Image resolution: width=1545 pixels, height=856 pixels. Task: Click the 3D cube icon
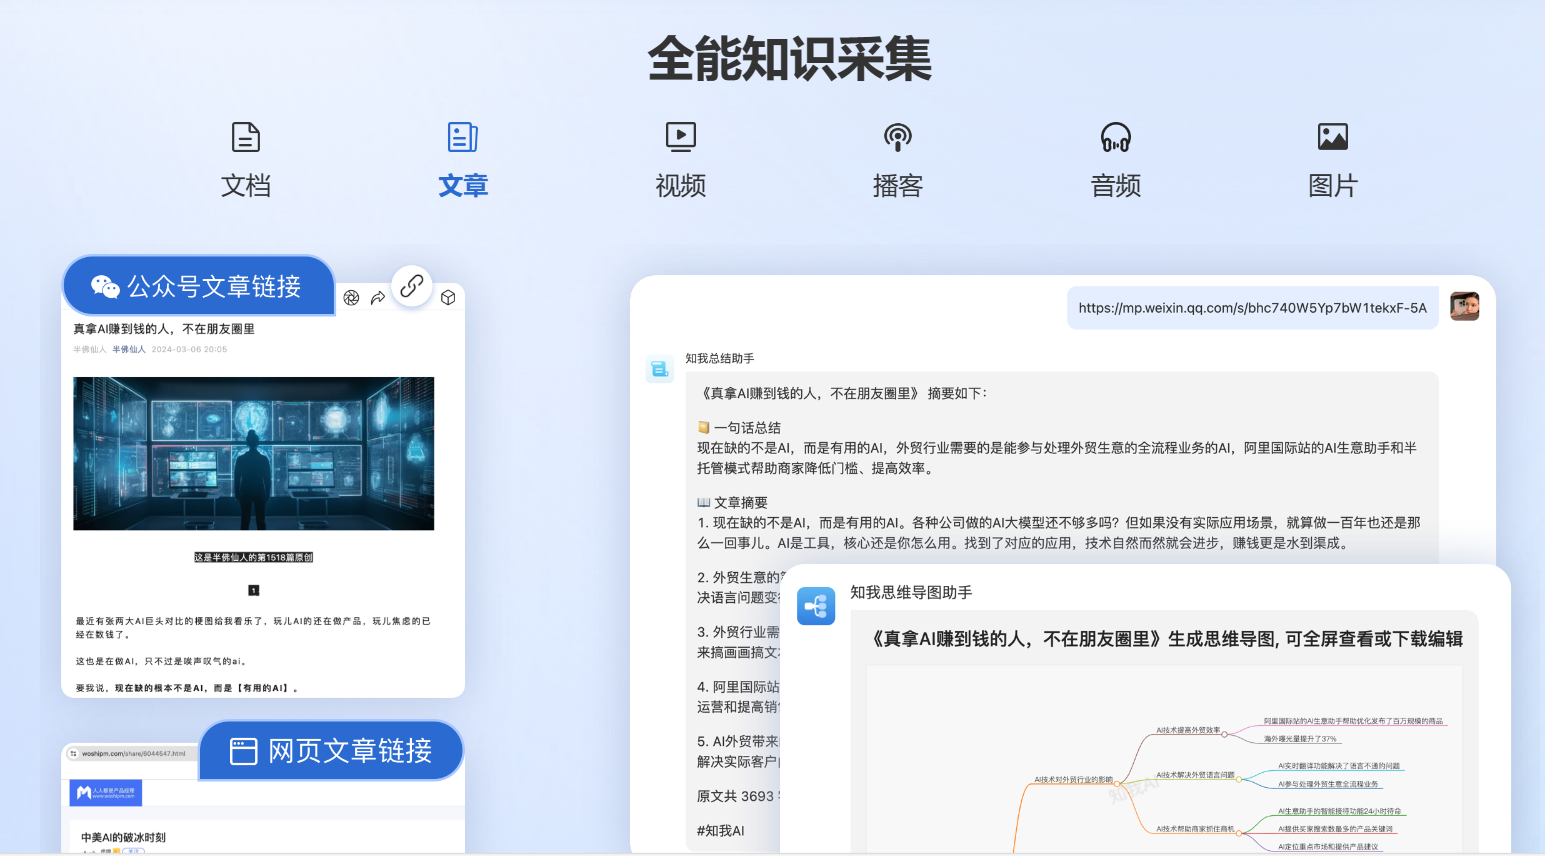click(448, 298)
